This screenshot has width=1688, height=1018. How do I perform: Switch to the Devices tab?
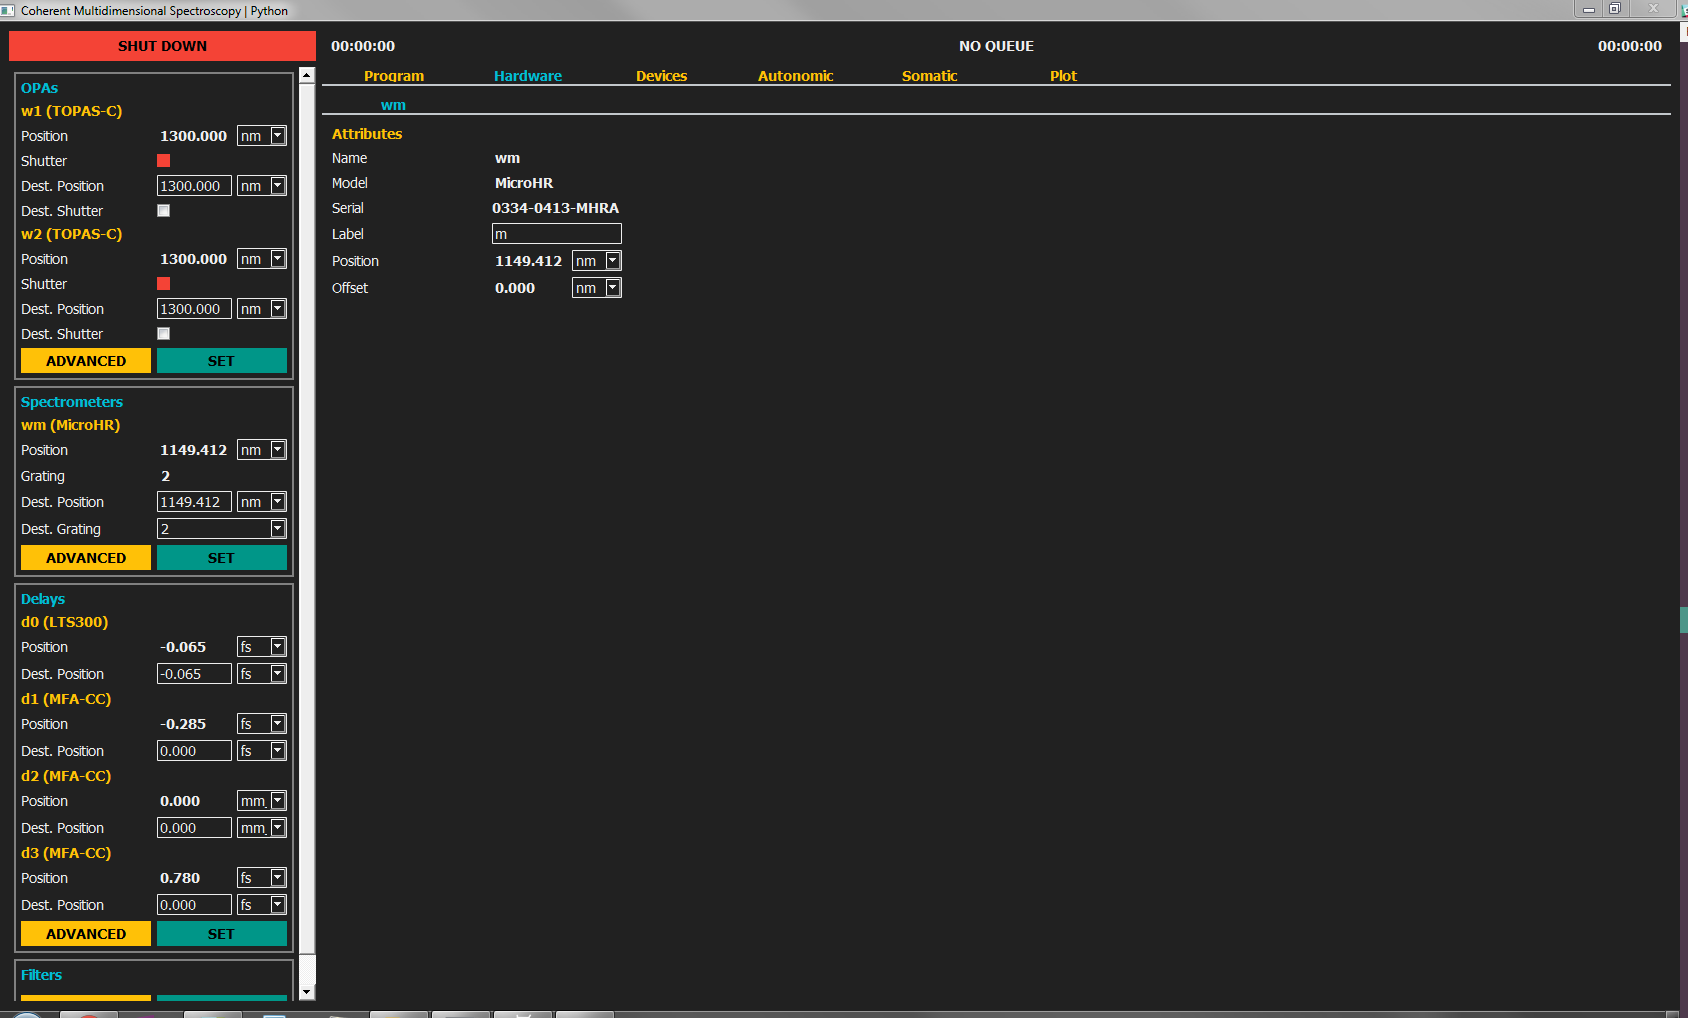661,76
